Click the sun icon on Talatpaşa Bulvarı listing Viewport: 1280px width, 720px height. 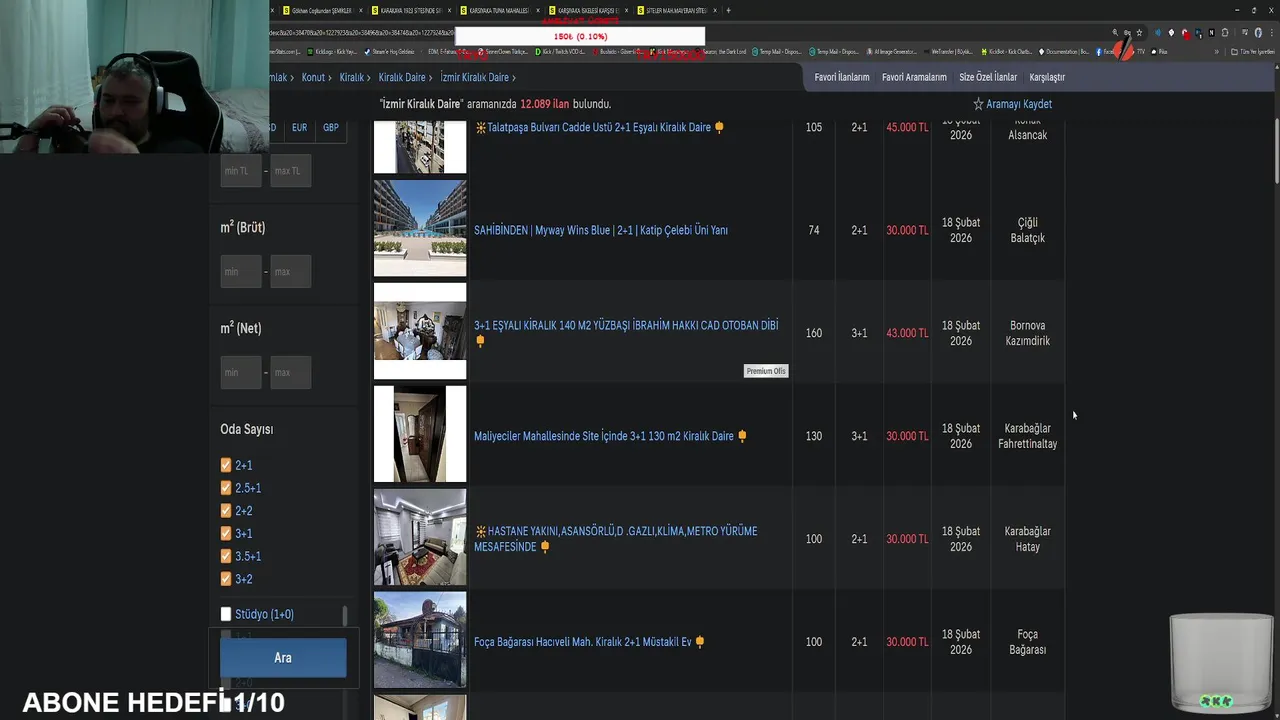coord(480,128)
